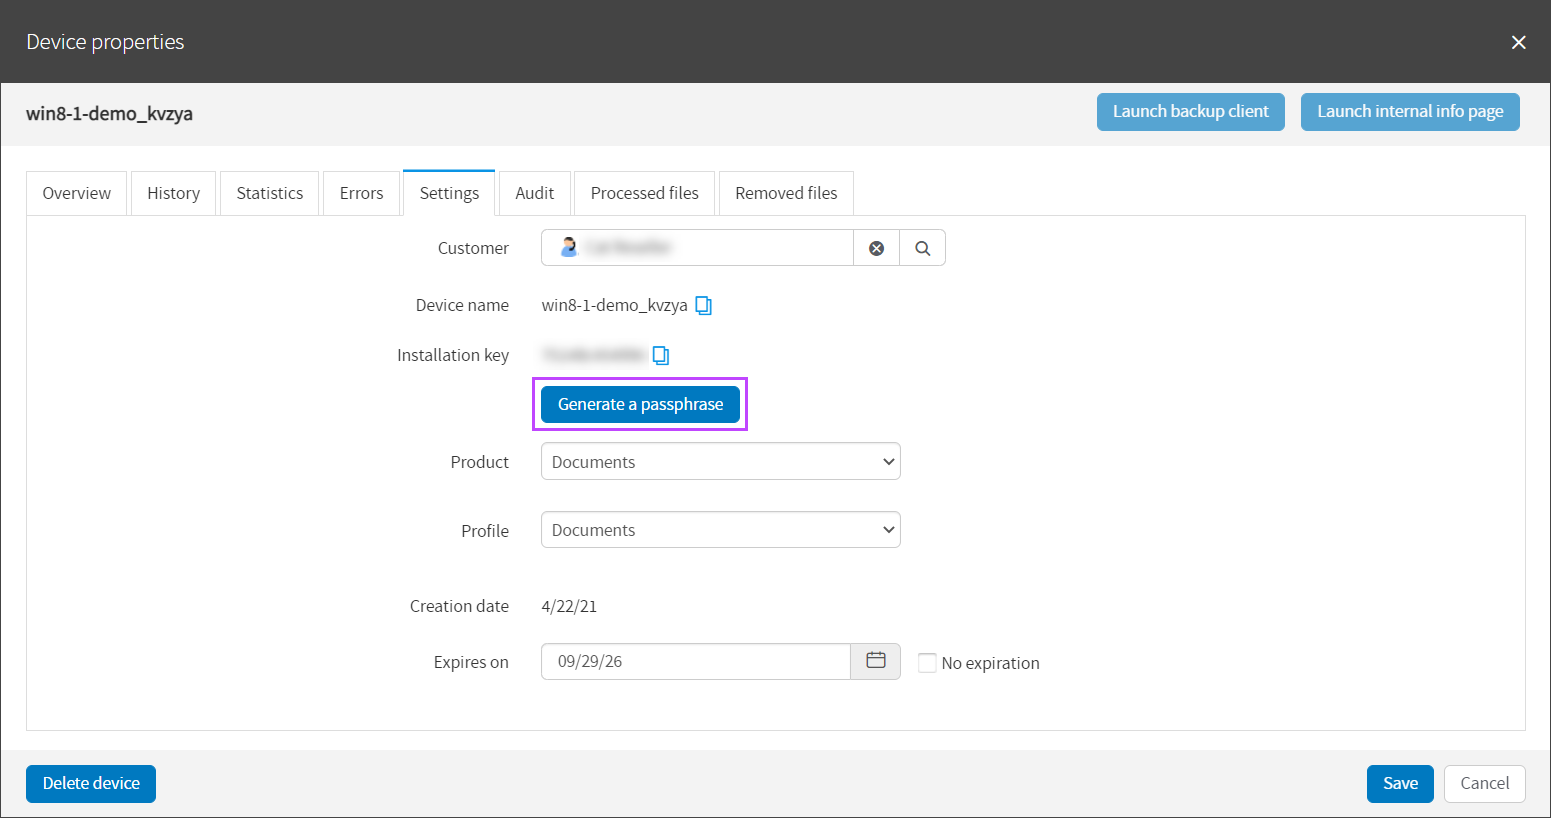Screen dimensions: 1551x818
Task: Select the Audit tab
Action: point(534,193)
